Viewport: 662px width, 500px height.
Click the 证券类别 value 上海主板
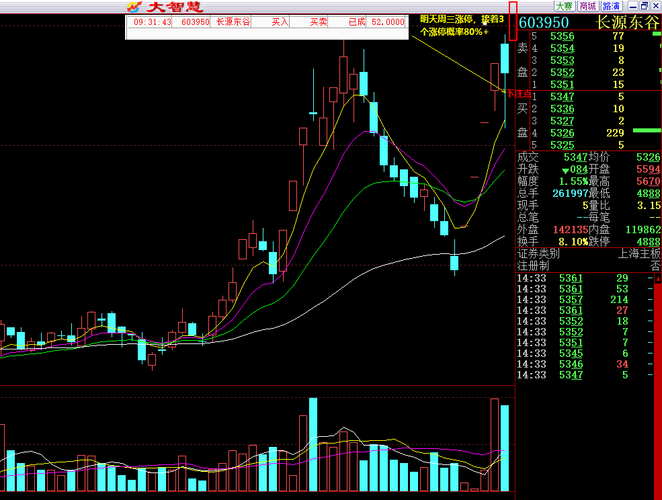[639, 254]
